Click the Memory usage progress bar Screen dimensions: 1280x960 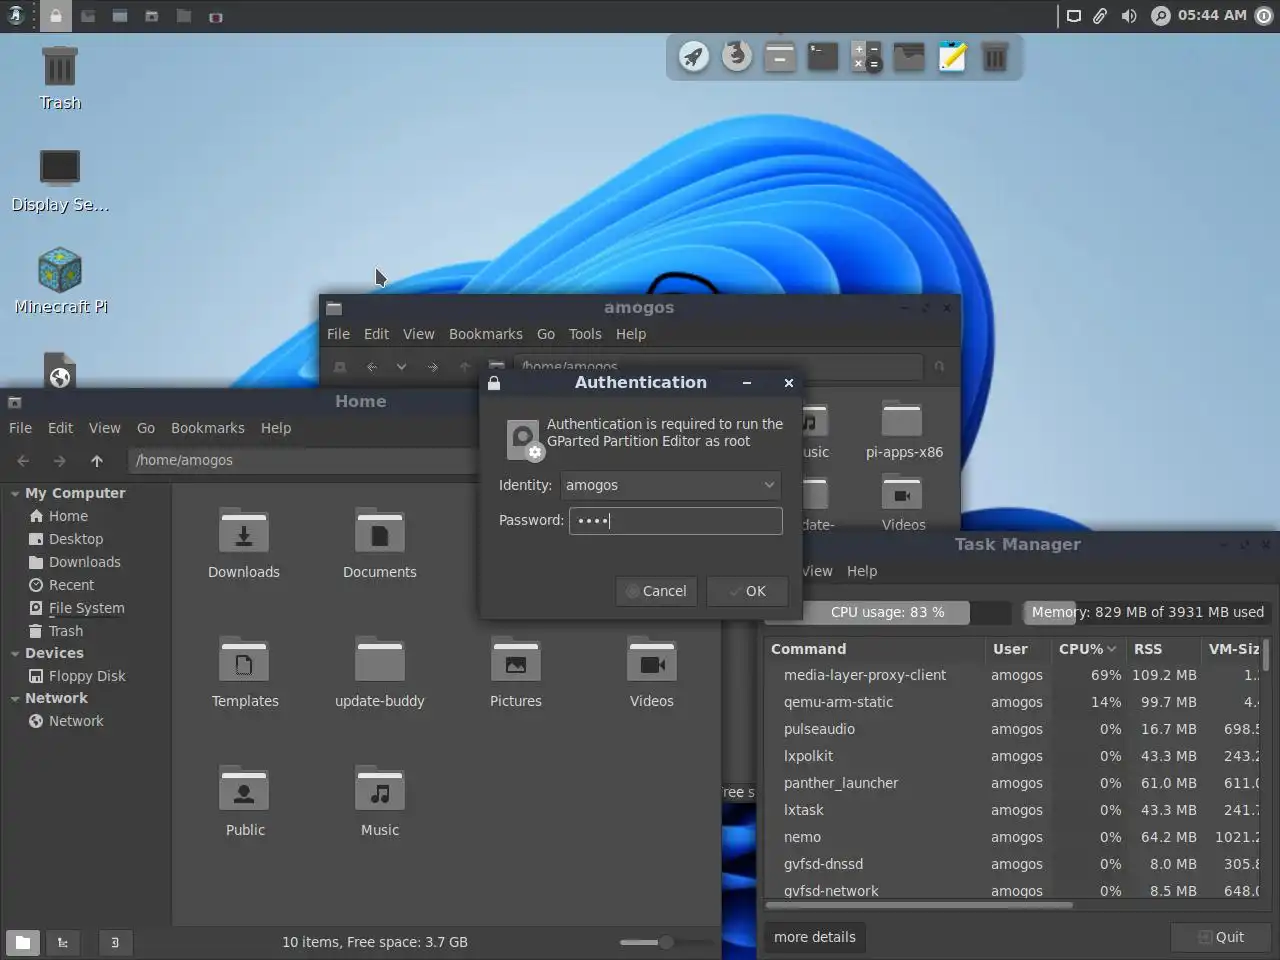point(1148,612)
